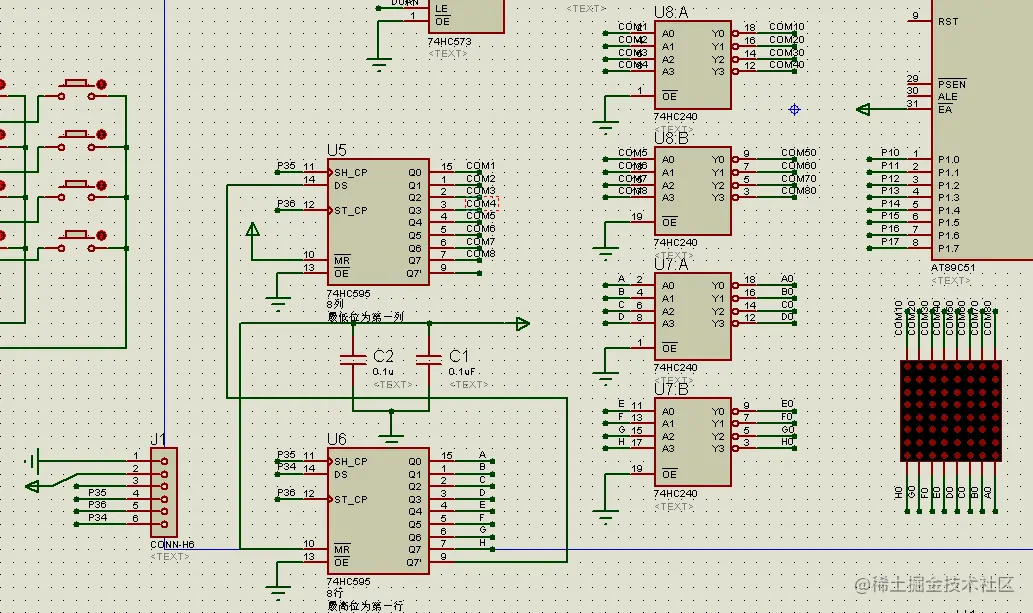Screen dimensions: 1033x613
Task: Click the U6 reference designator text
Action: click(337, 439)
